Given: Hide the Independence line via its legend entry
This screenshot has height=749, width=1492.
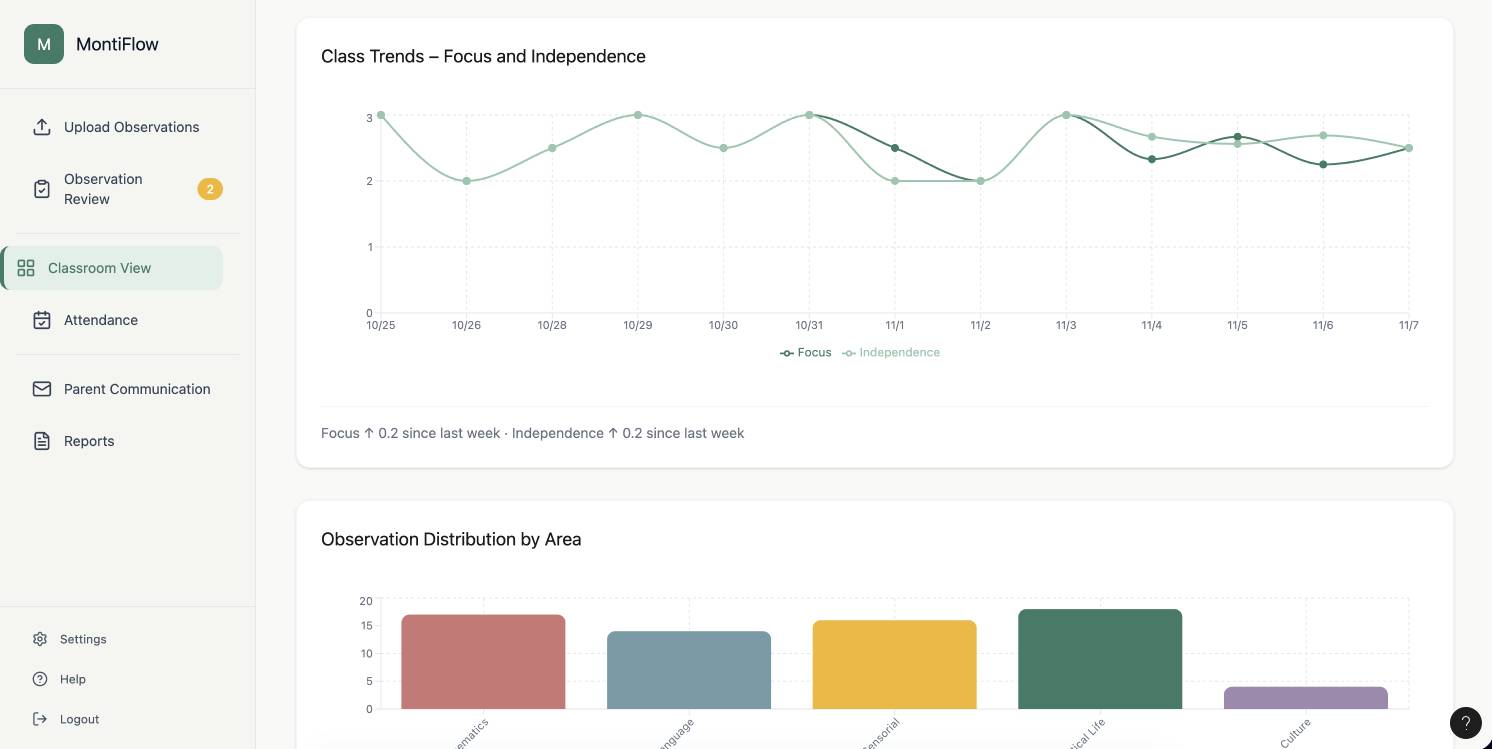Looking at the screenshot, I should (890, 352).
